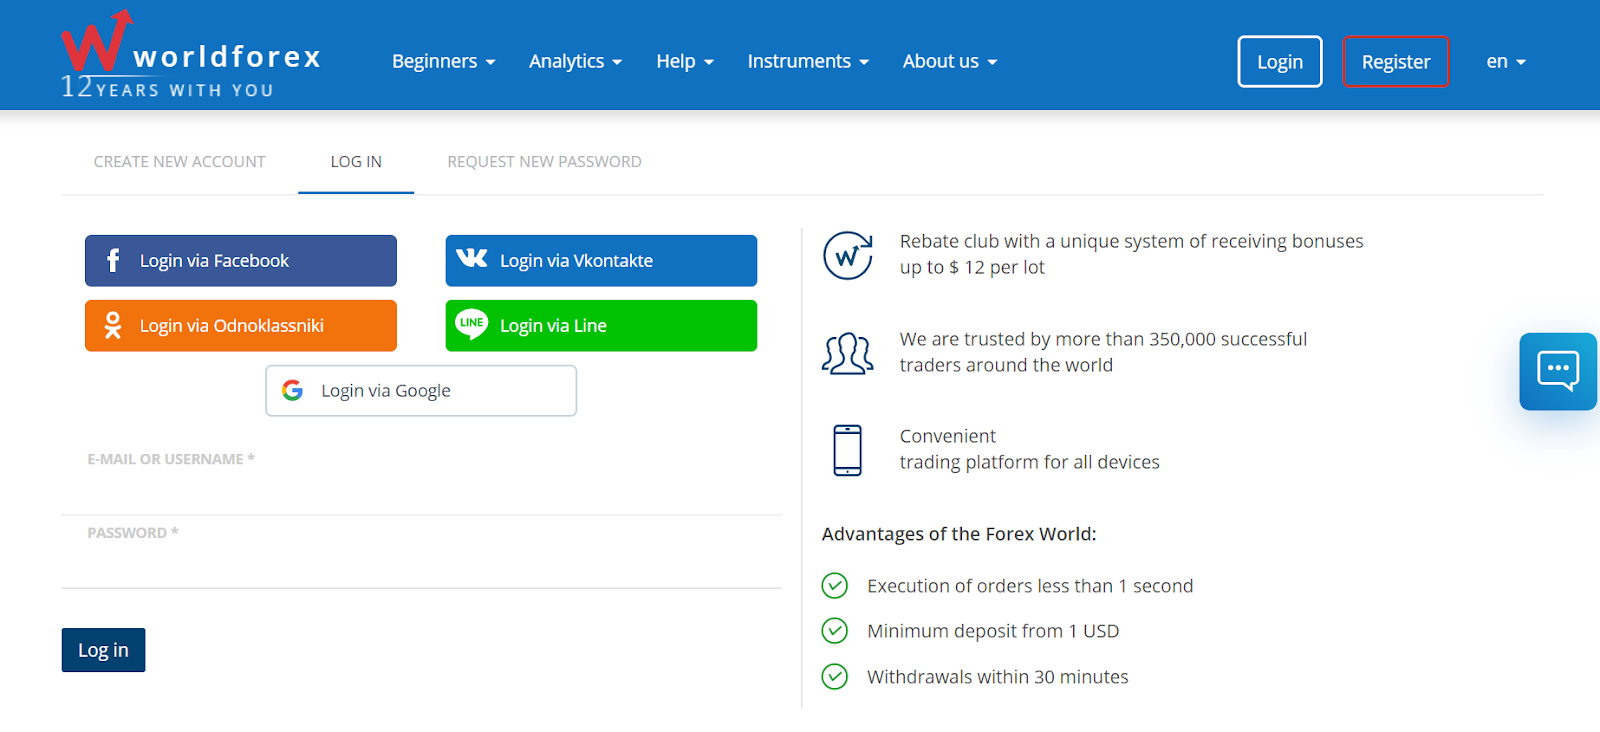Screen dimensions: 1600x732
Task: Click the Login header button
Action: coord(1280,61)
